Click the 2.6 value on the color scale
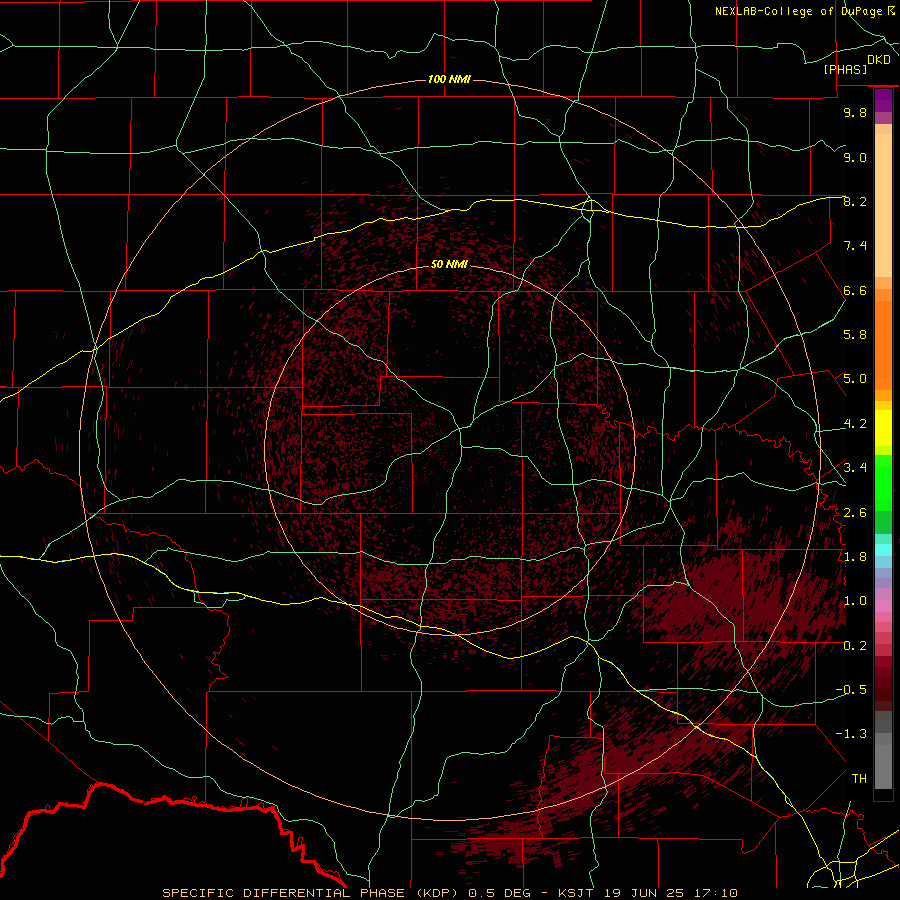900x900 pixels. click(855, 513)
